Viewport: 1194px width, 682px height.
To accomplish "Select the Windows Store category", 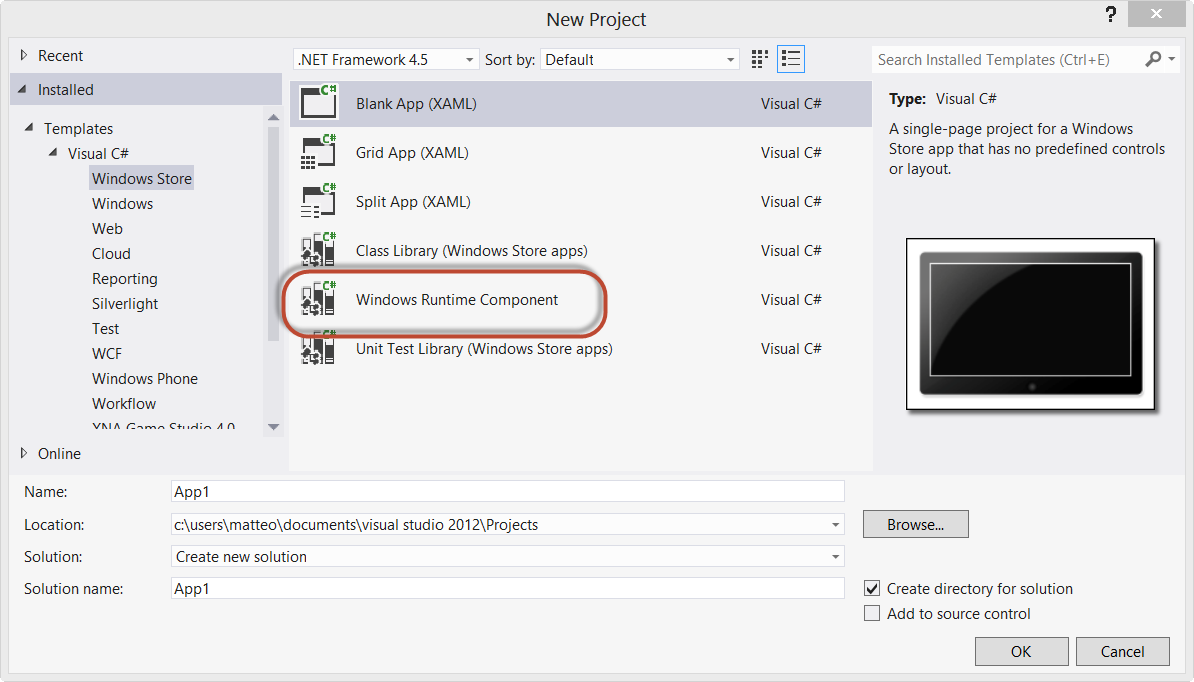I will 142,178.
